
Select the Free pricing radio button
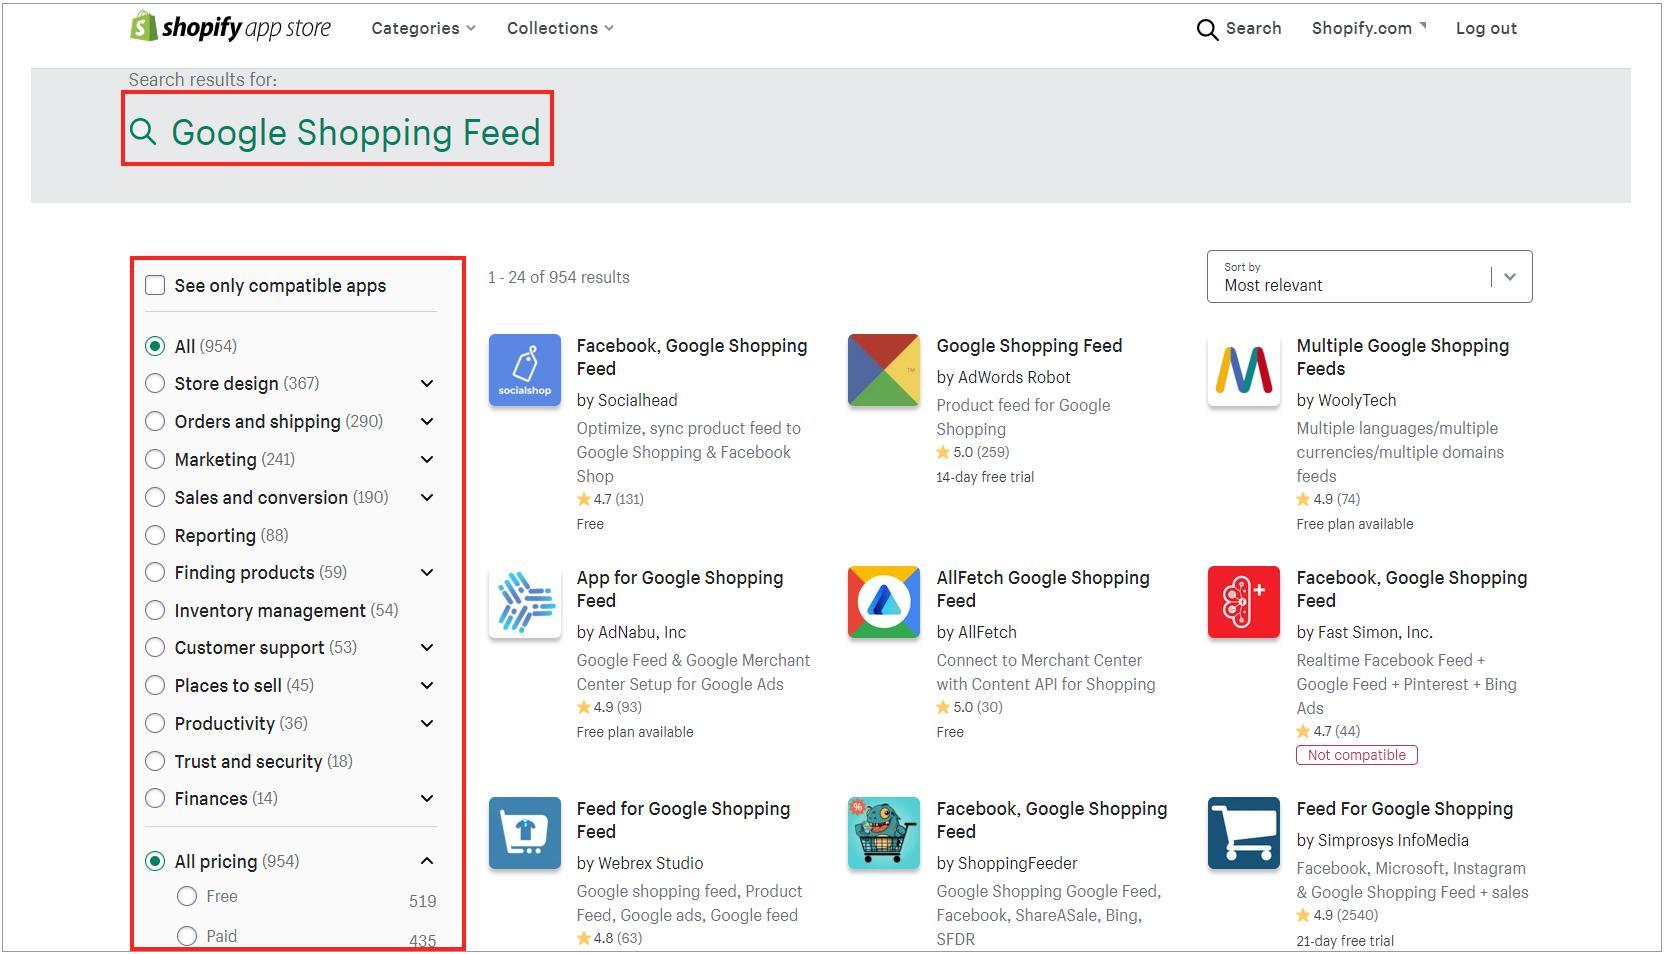(187, 896)
